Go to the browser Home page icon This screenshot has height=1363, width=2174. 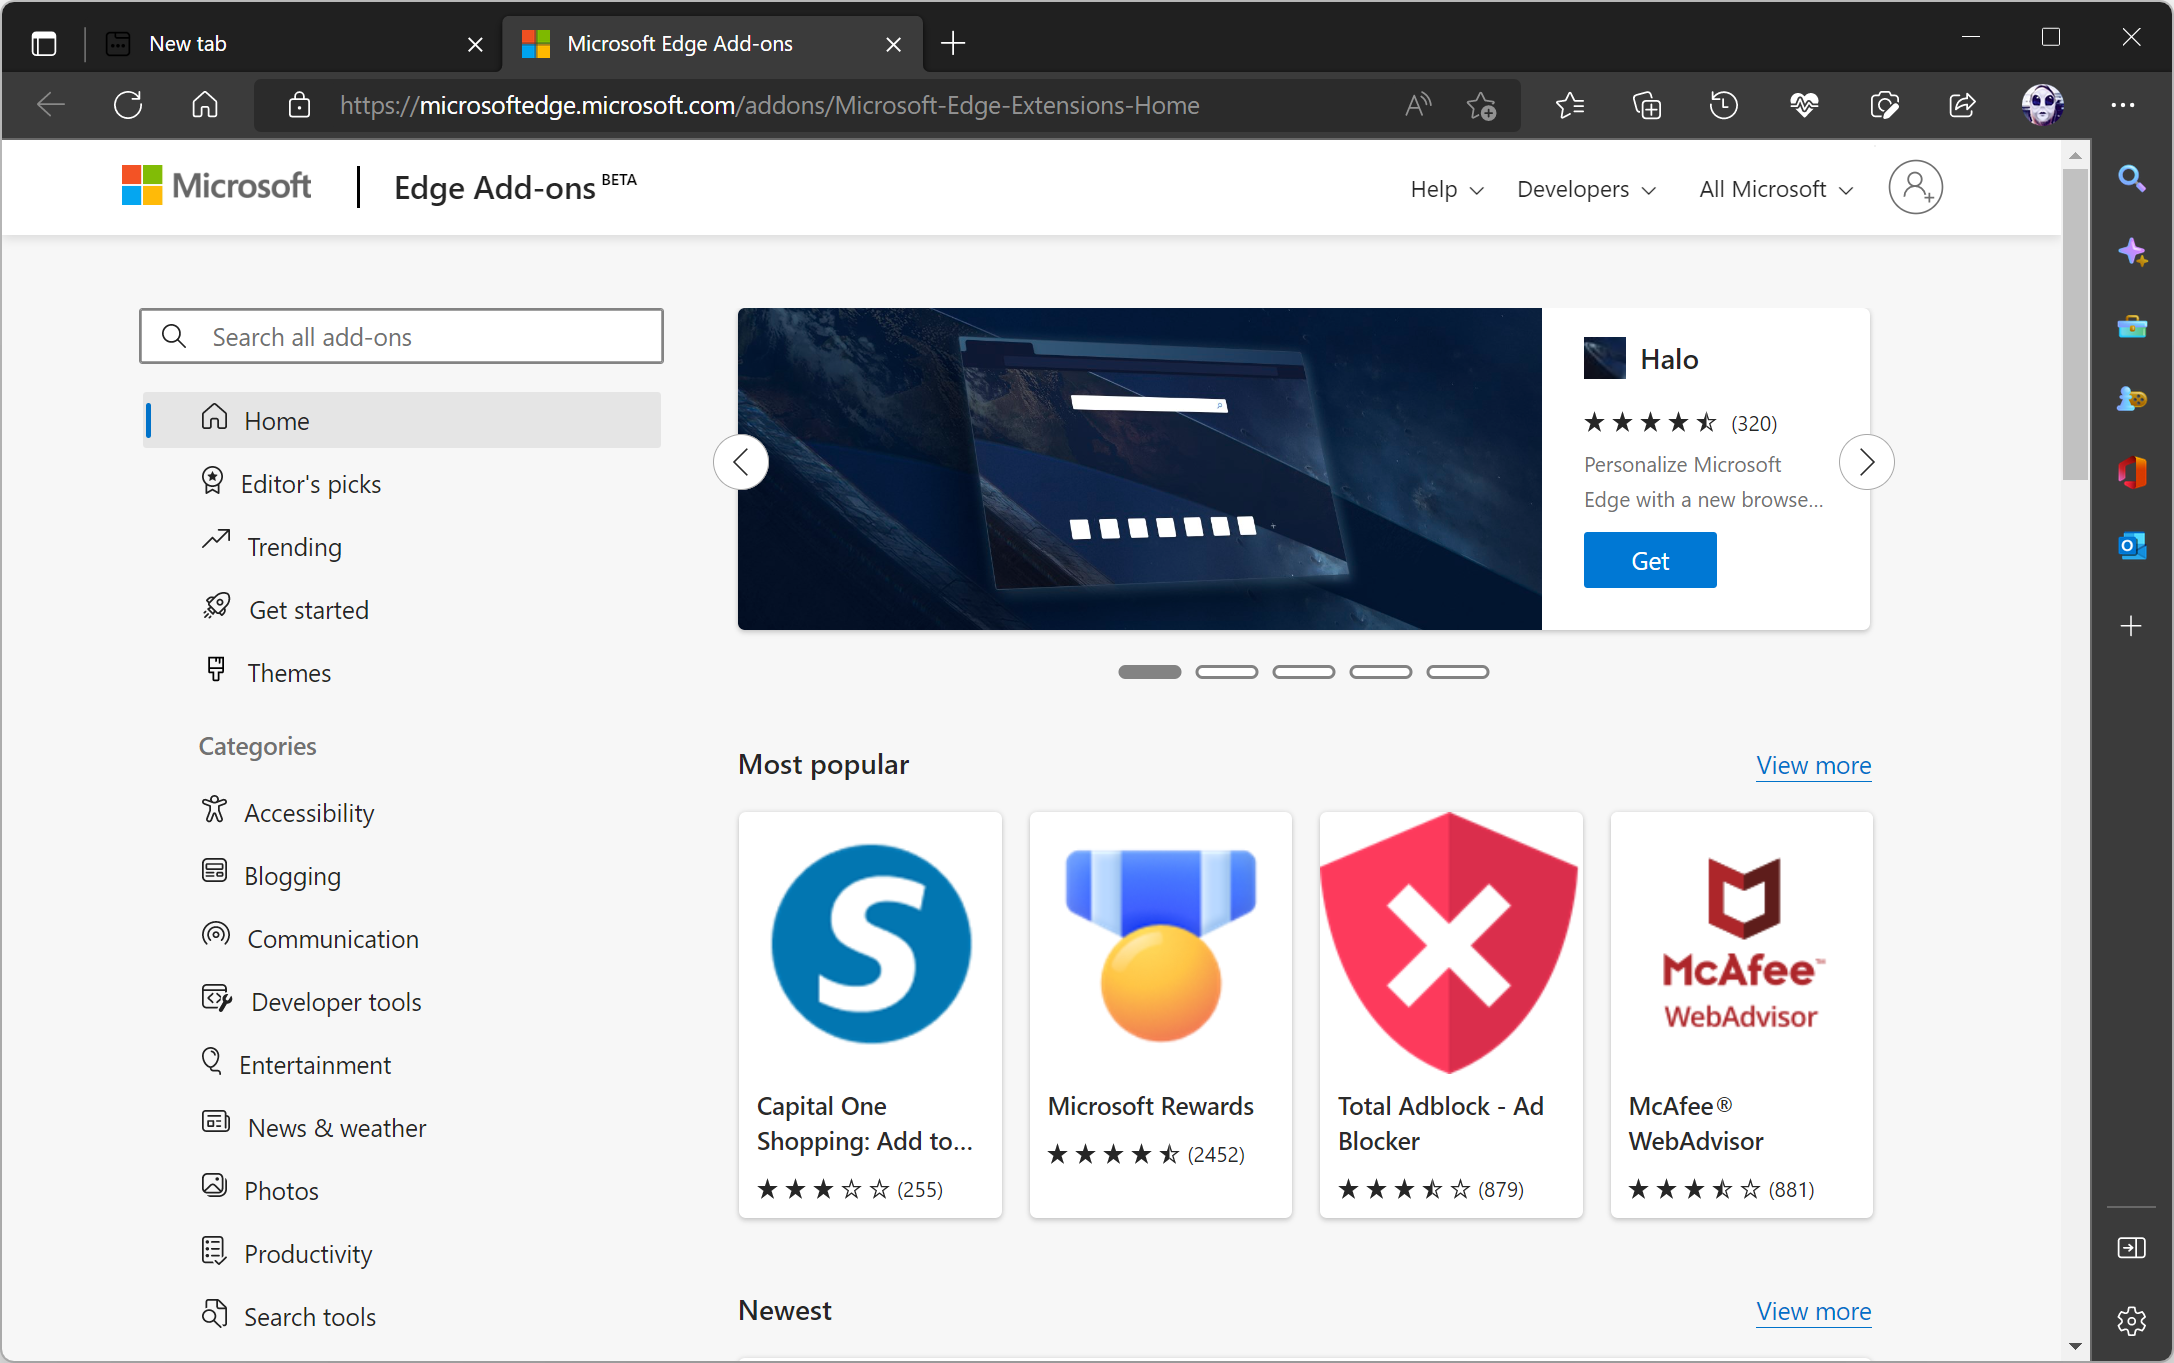205,105
